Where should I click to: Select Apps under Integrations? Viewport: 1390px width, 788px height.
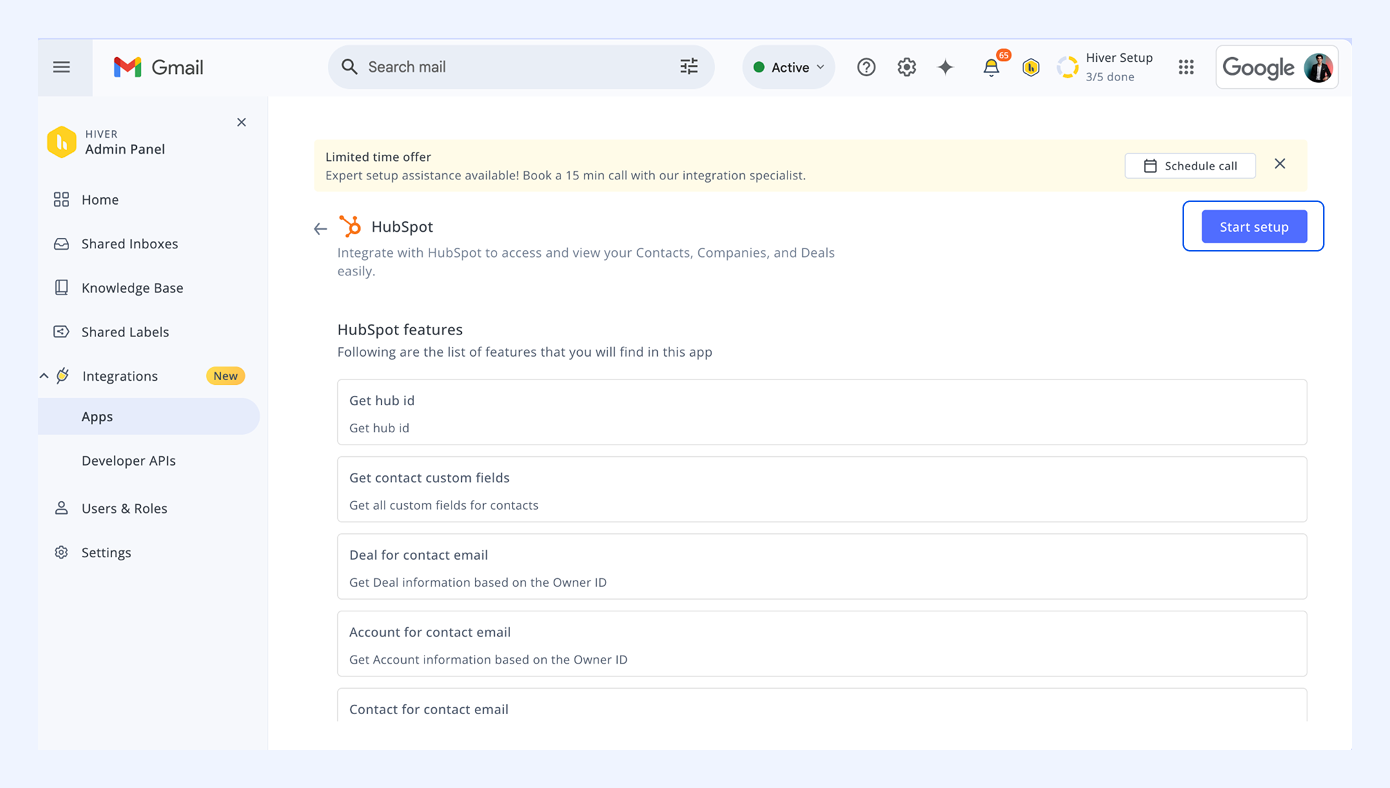tap(149, 416)
